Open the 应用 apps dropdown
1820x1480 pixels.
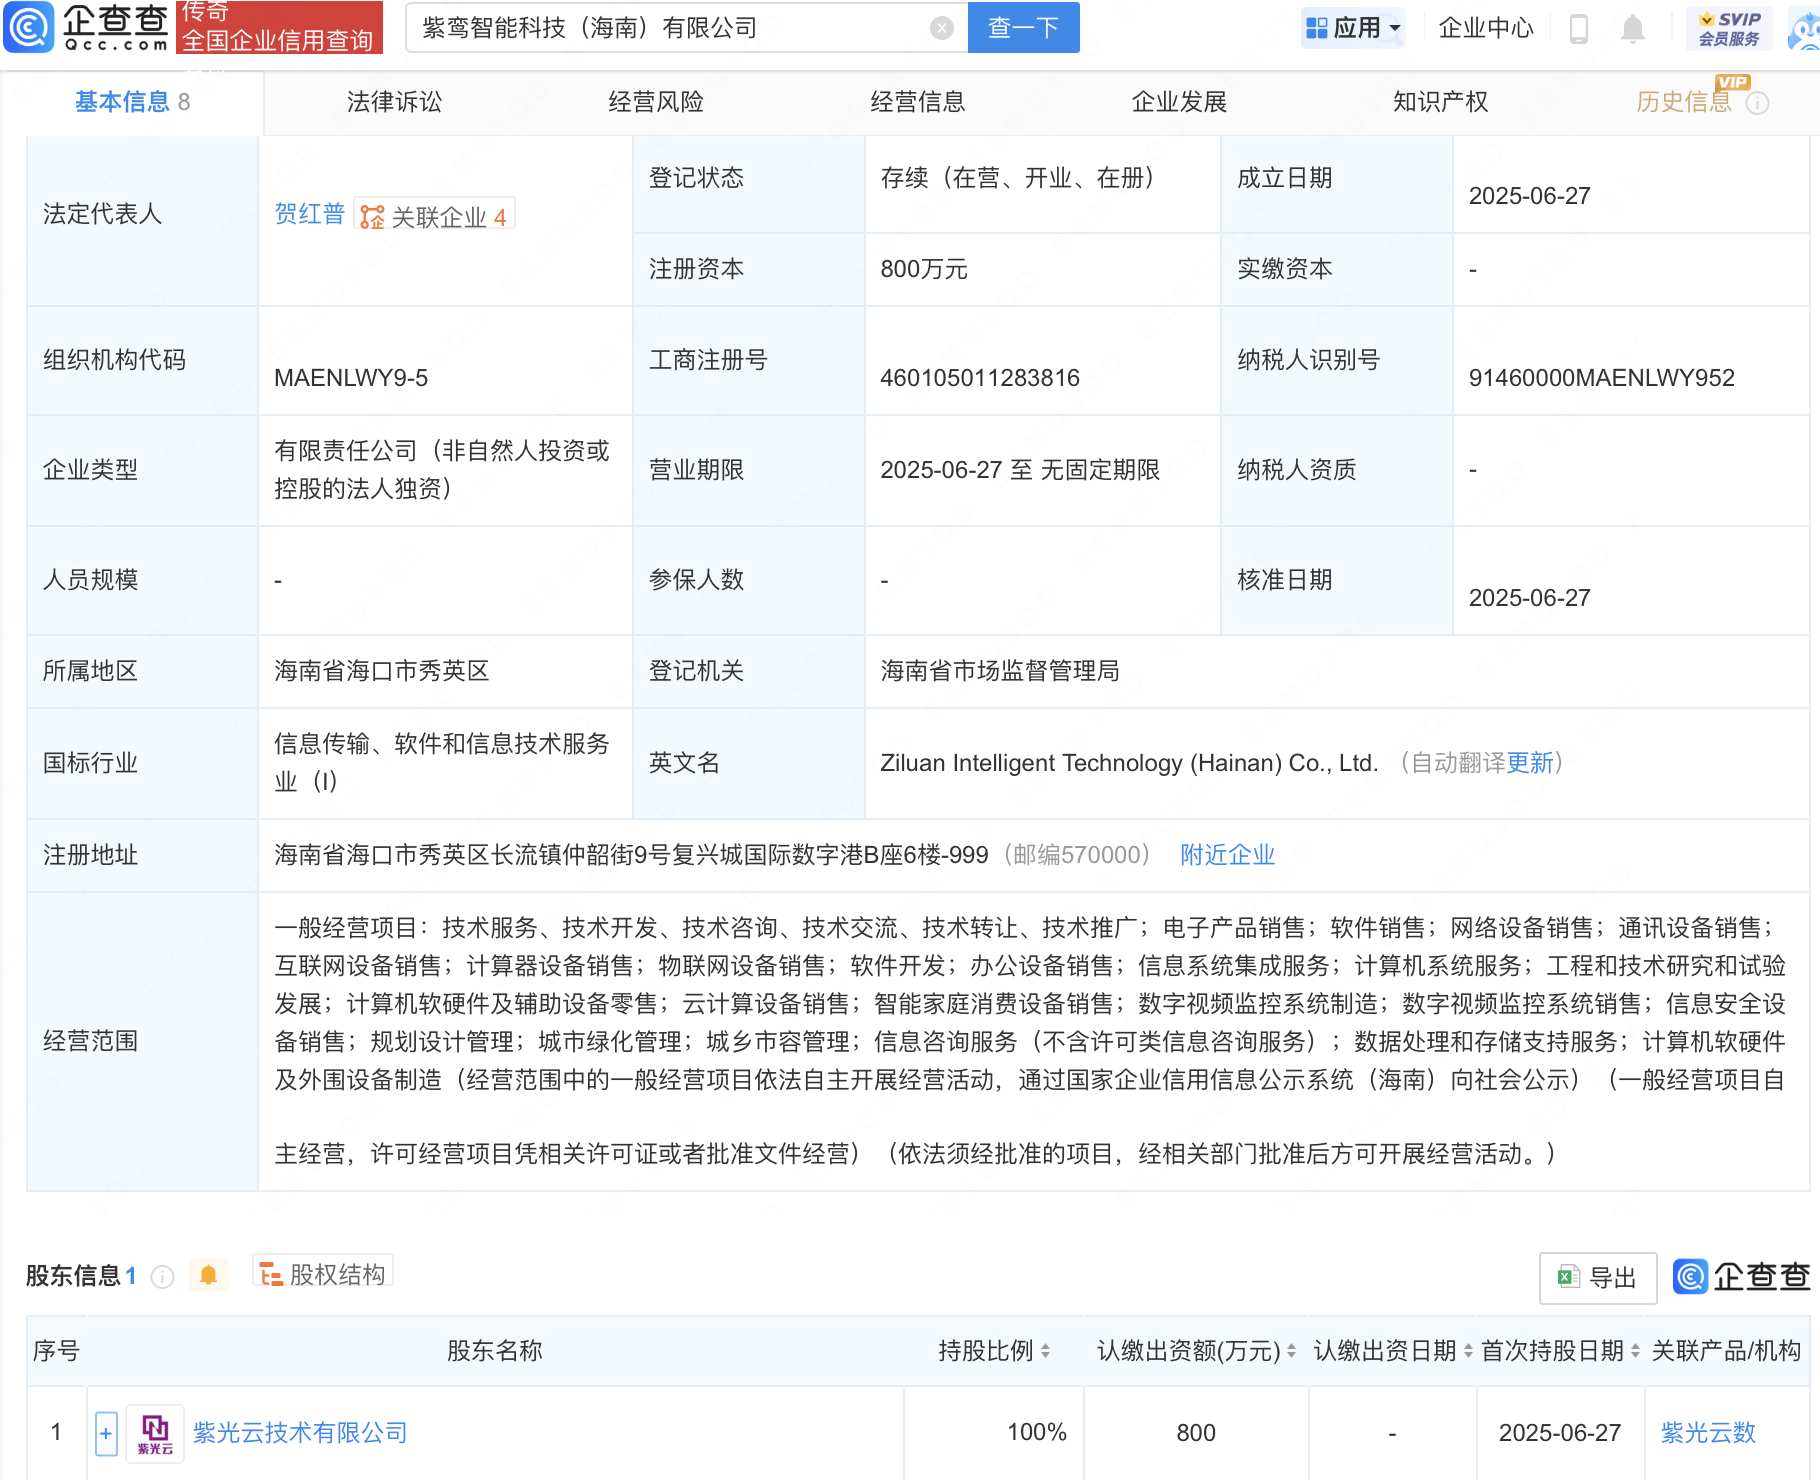(x=1353, y=28)
